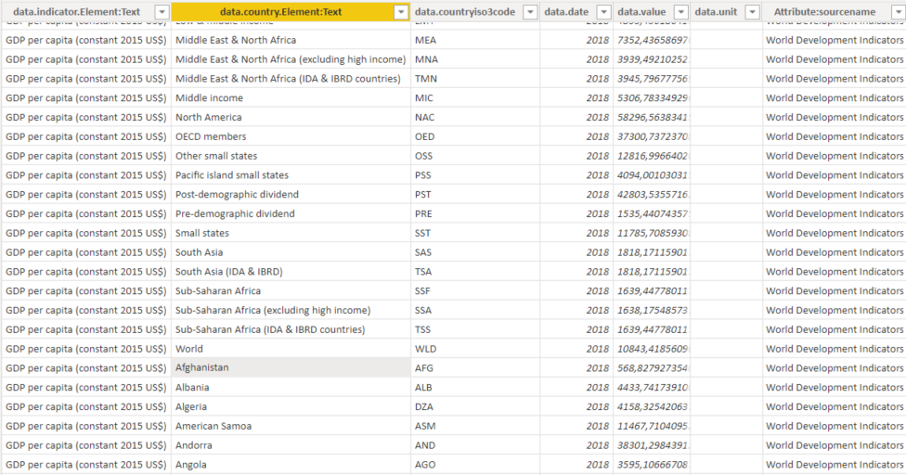Click the AFG iso3 code cell
The width and height of the screenshot is (906, 476).
[475, 368]
